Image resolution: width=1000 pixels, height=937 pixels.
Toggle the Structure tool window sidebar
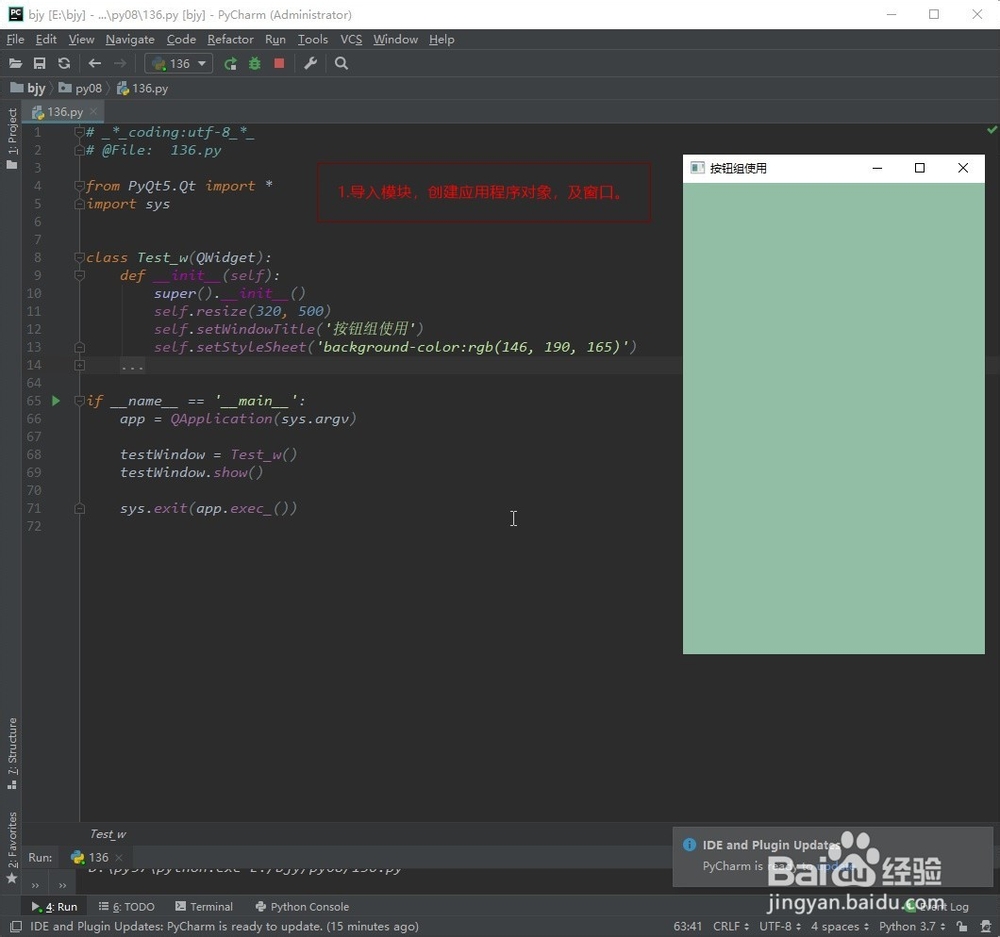pyautogui.click(x=11, y=753)
